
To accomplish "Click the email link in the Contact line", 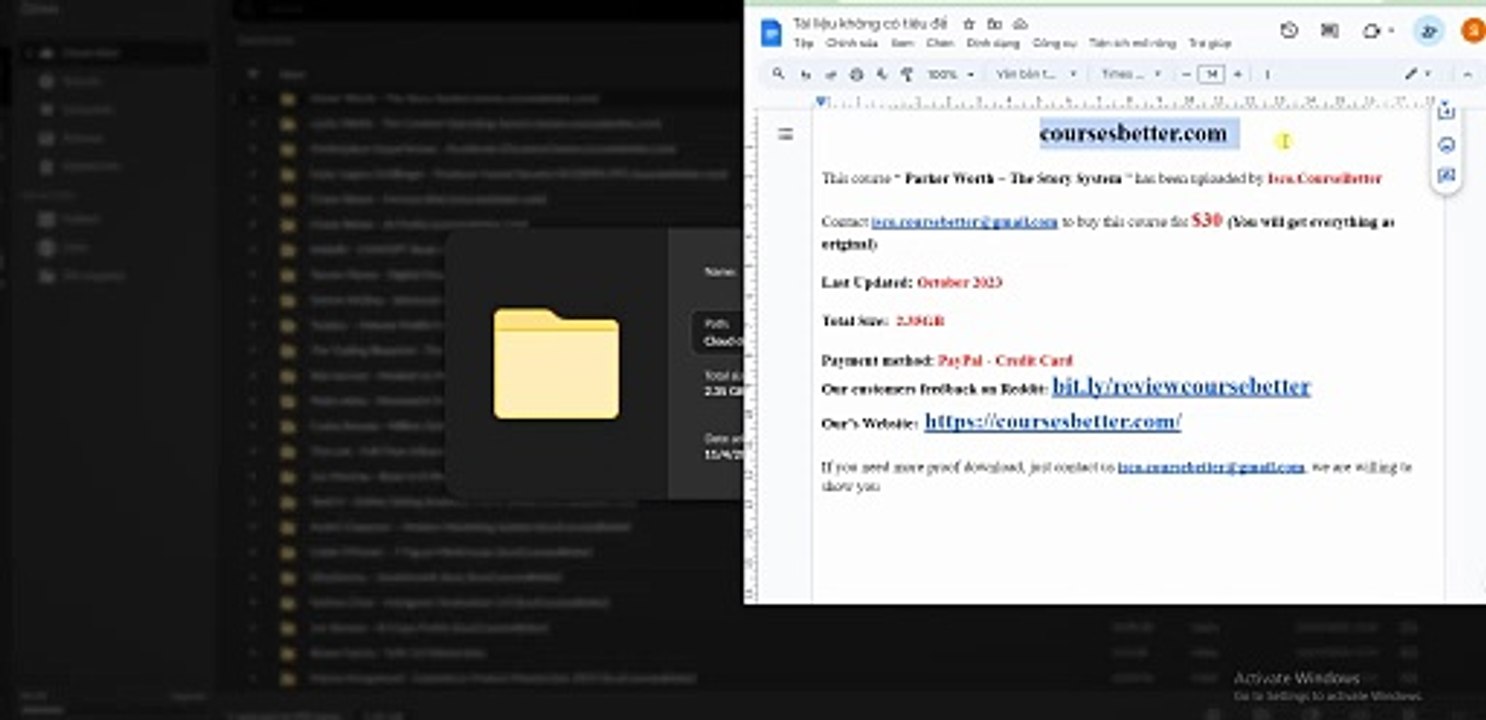I will [x=964, y=222].
